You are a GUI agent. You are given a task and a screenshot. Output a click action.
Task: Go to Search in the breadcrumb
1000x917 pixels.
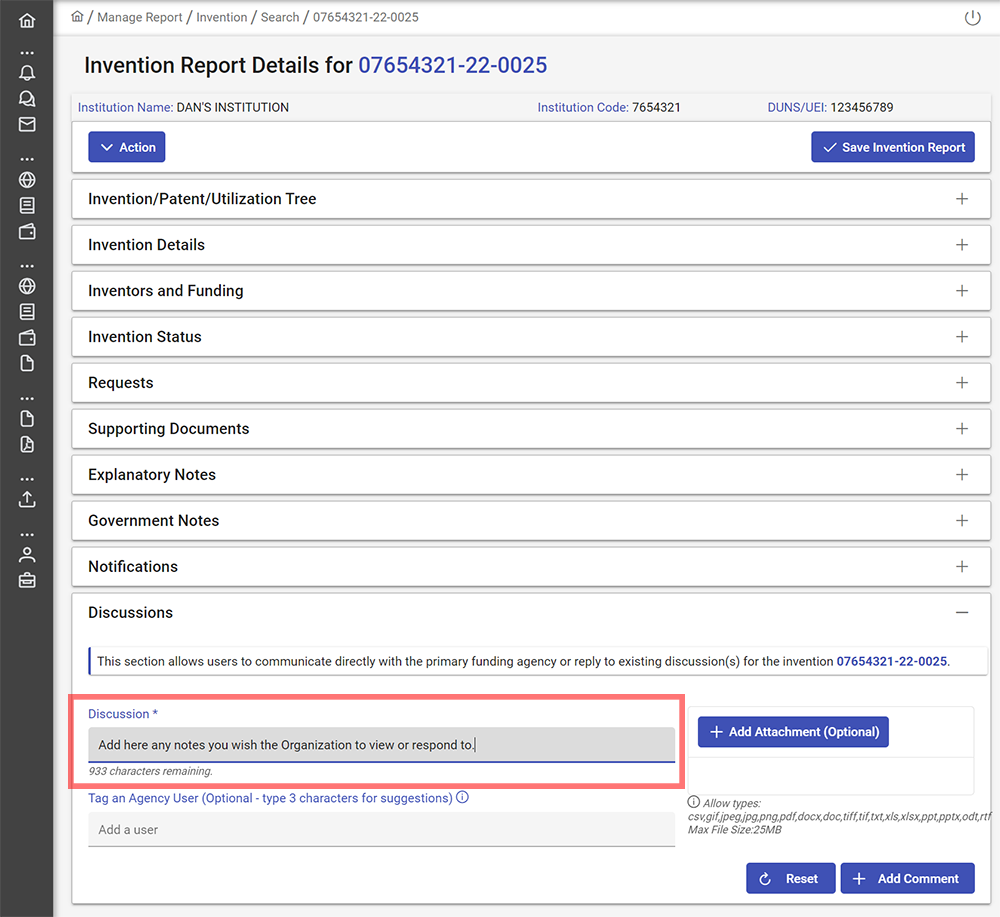pos(280,18)
